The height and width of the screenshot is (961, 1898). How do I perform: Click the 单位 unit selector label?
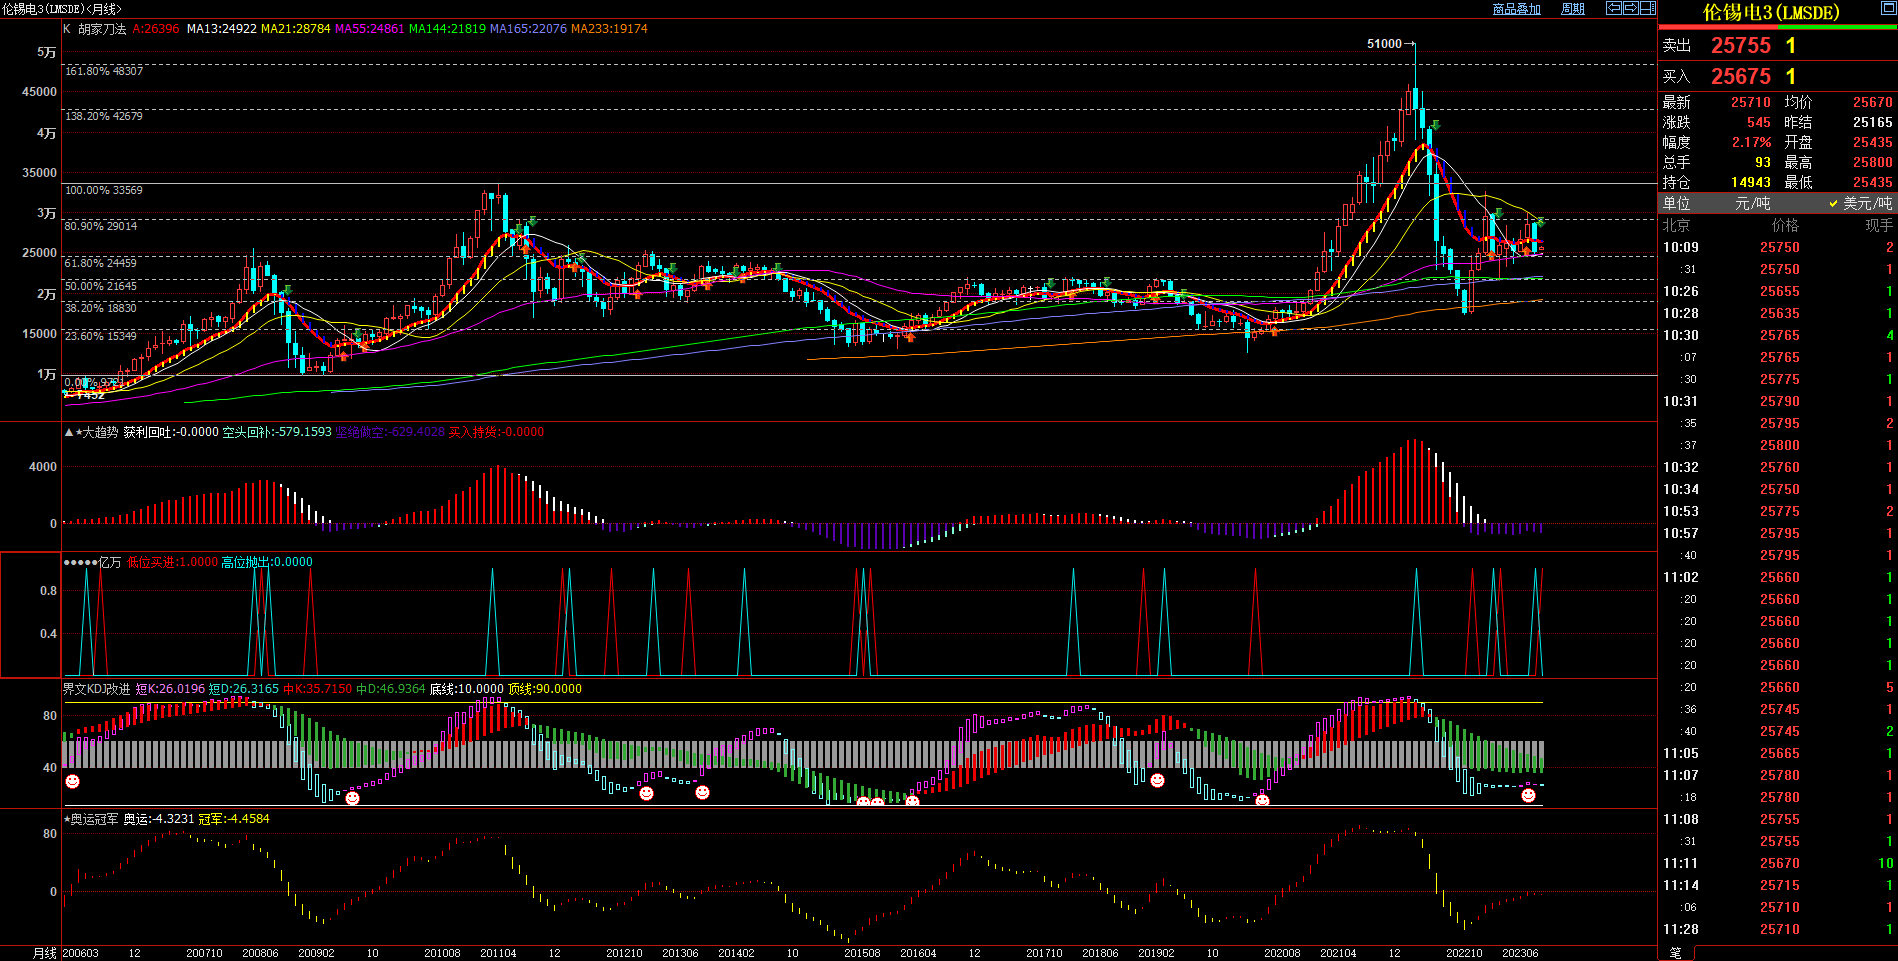[1676, 203]
